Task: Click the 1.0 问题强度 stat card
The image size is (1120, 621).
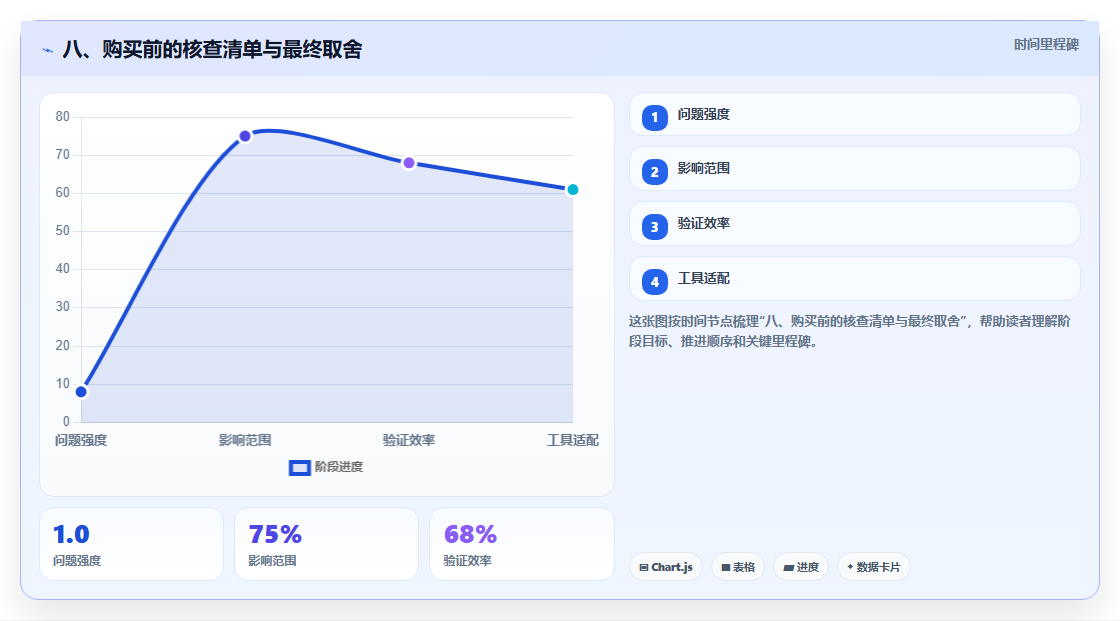Action: tap(131, 544)
